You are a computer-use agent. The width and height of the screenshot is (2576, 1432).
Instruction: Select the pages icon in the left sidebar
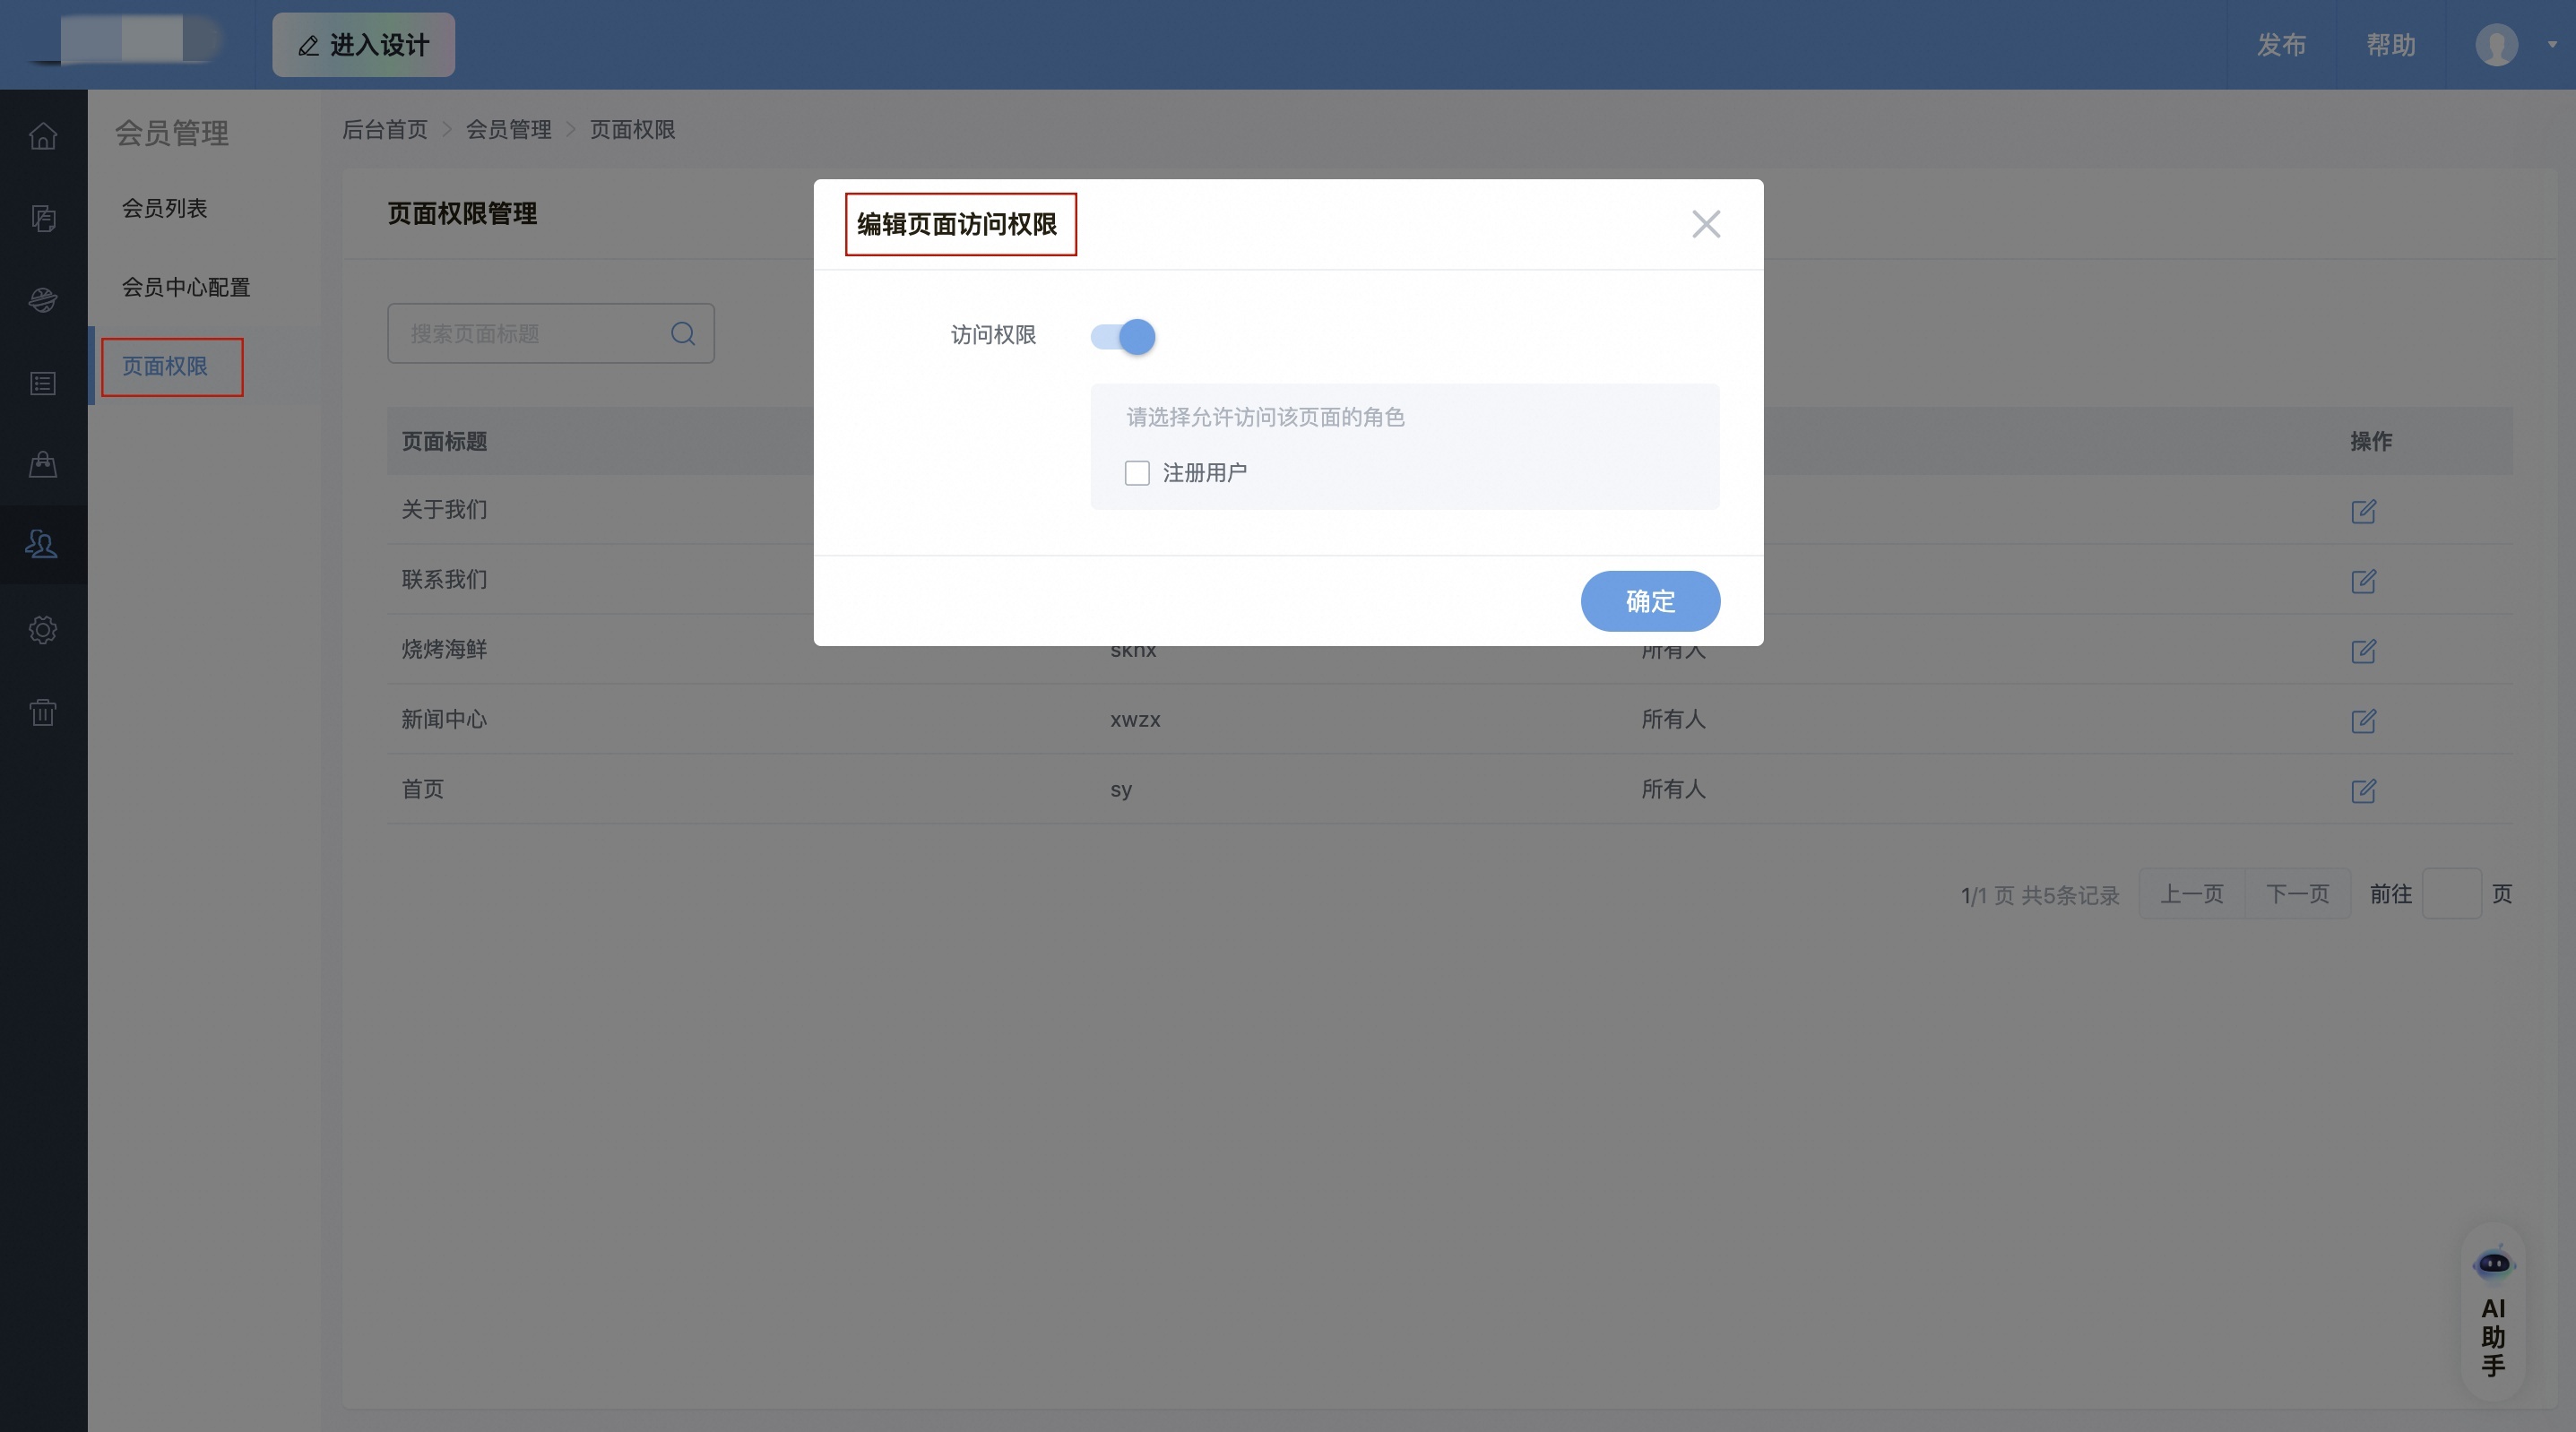43,219
